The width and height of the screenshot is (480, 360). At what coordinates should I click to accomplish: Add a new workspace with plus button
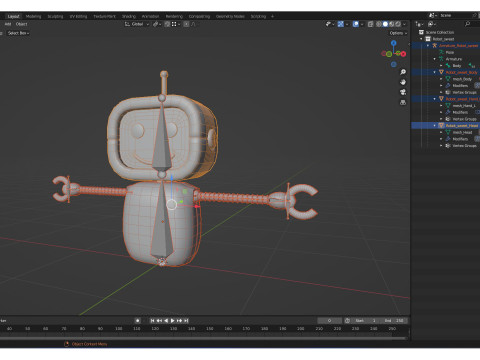pyautogui.click(x=272, y=16)
